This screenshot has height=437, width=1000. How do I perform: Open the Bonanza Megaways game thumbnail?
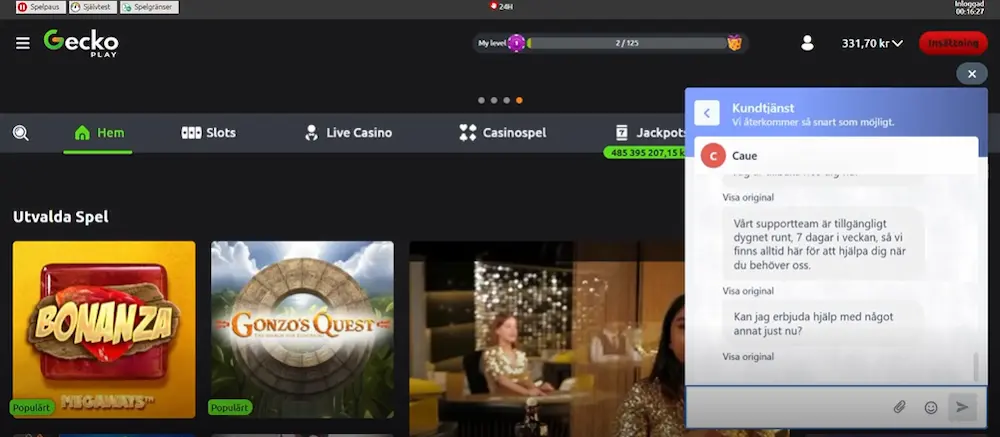[x=104, y=329]
